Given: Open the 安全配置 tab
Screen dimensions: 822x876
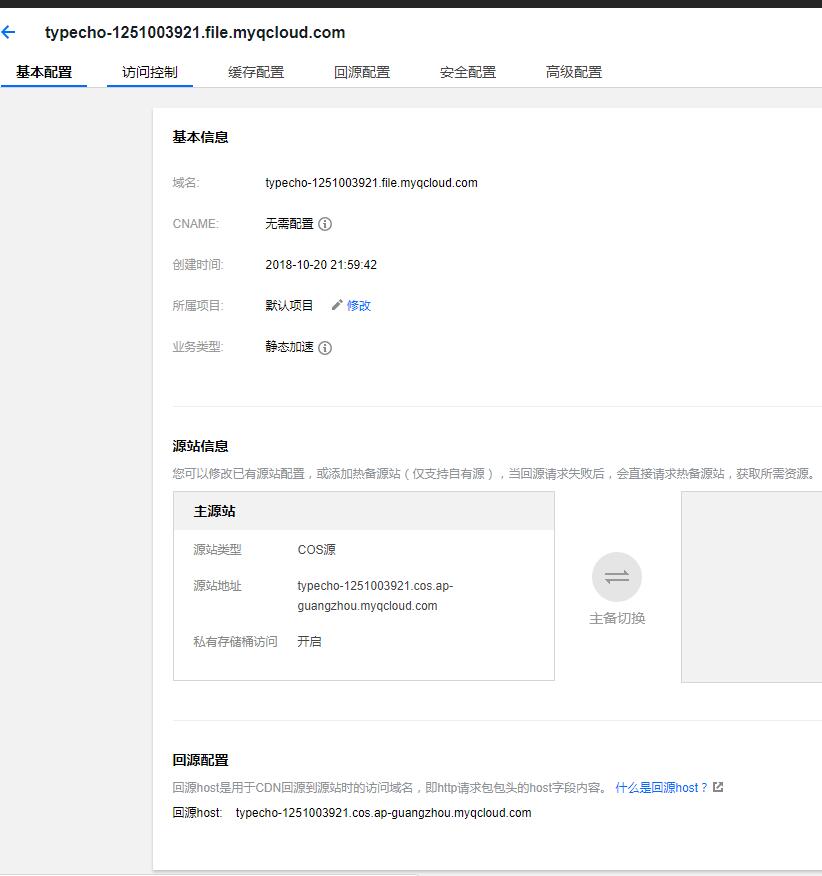Looking at the screenshot, I should point(468,72).
